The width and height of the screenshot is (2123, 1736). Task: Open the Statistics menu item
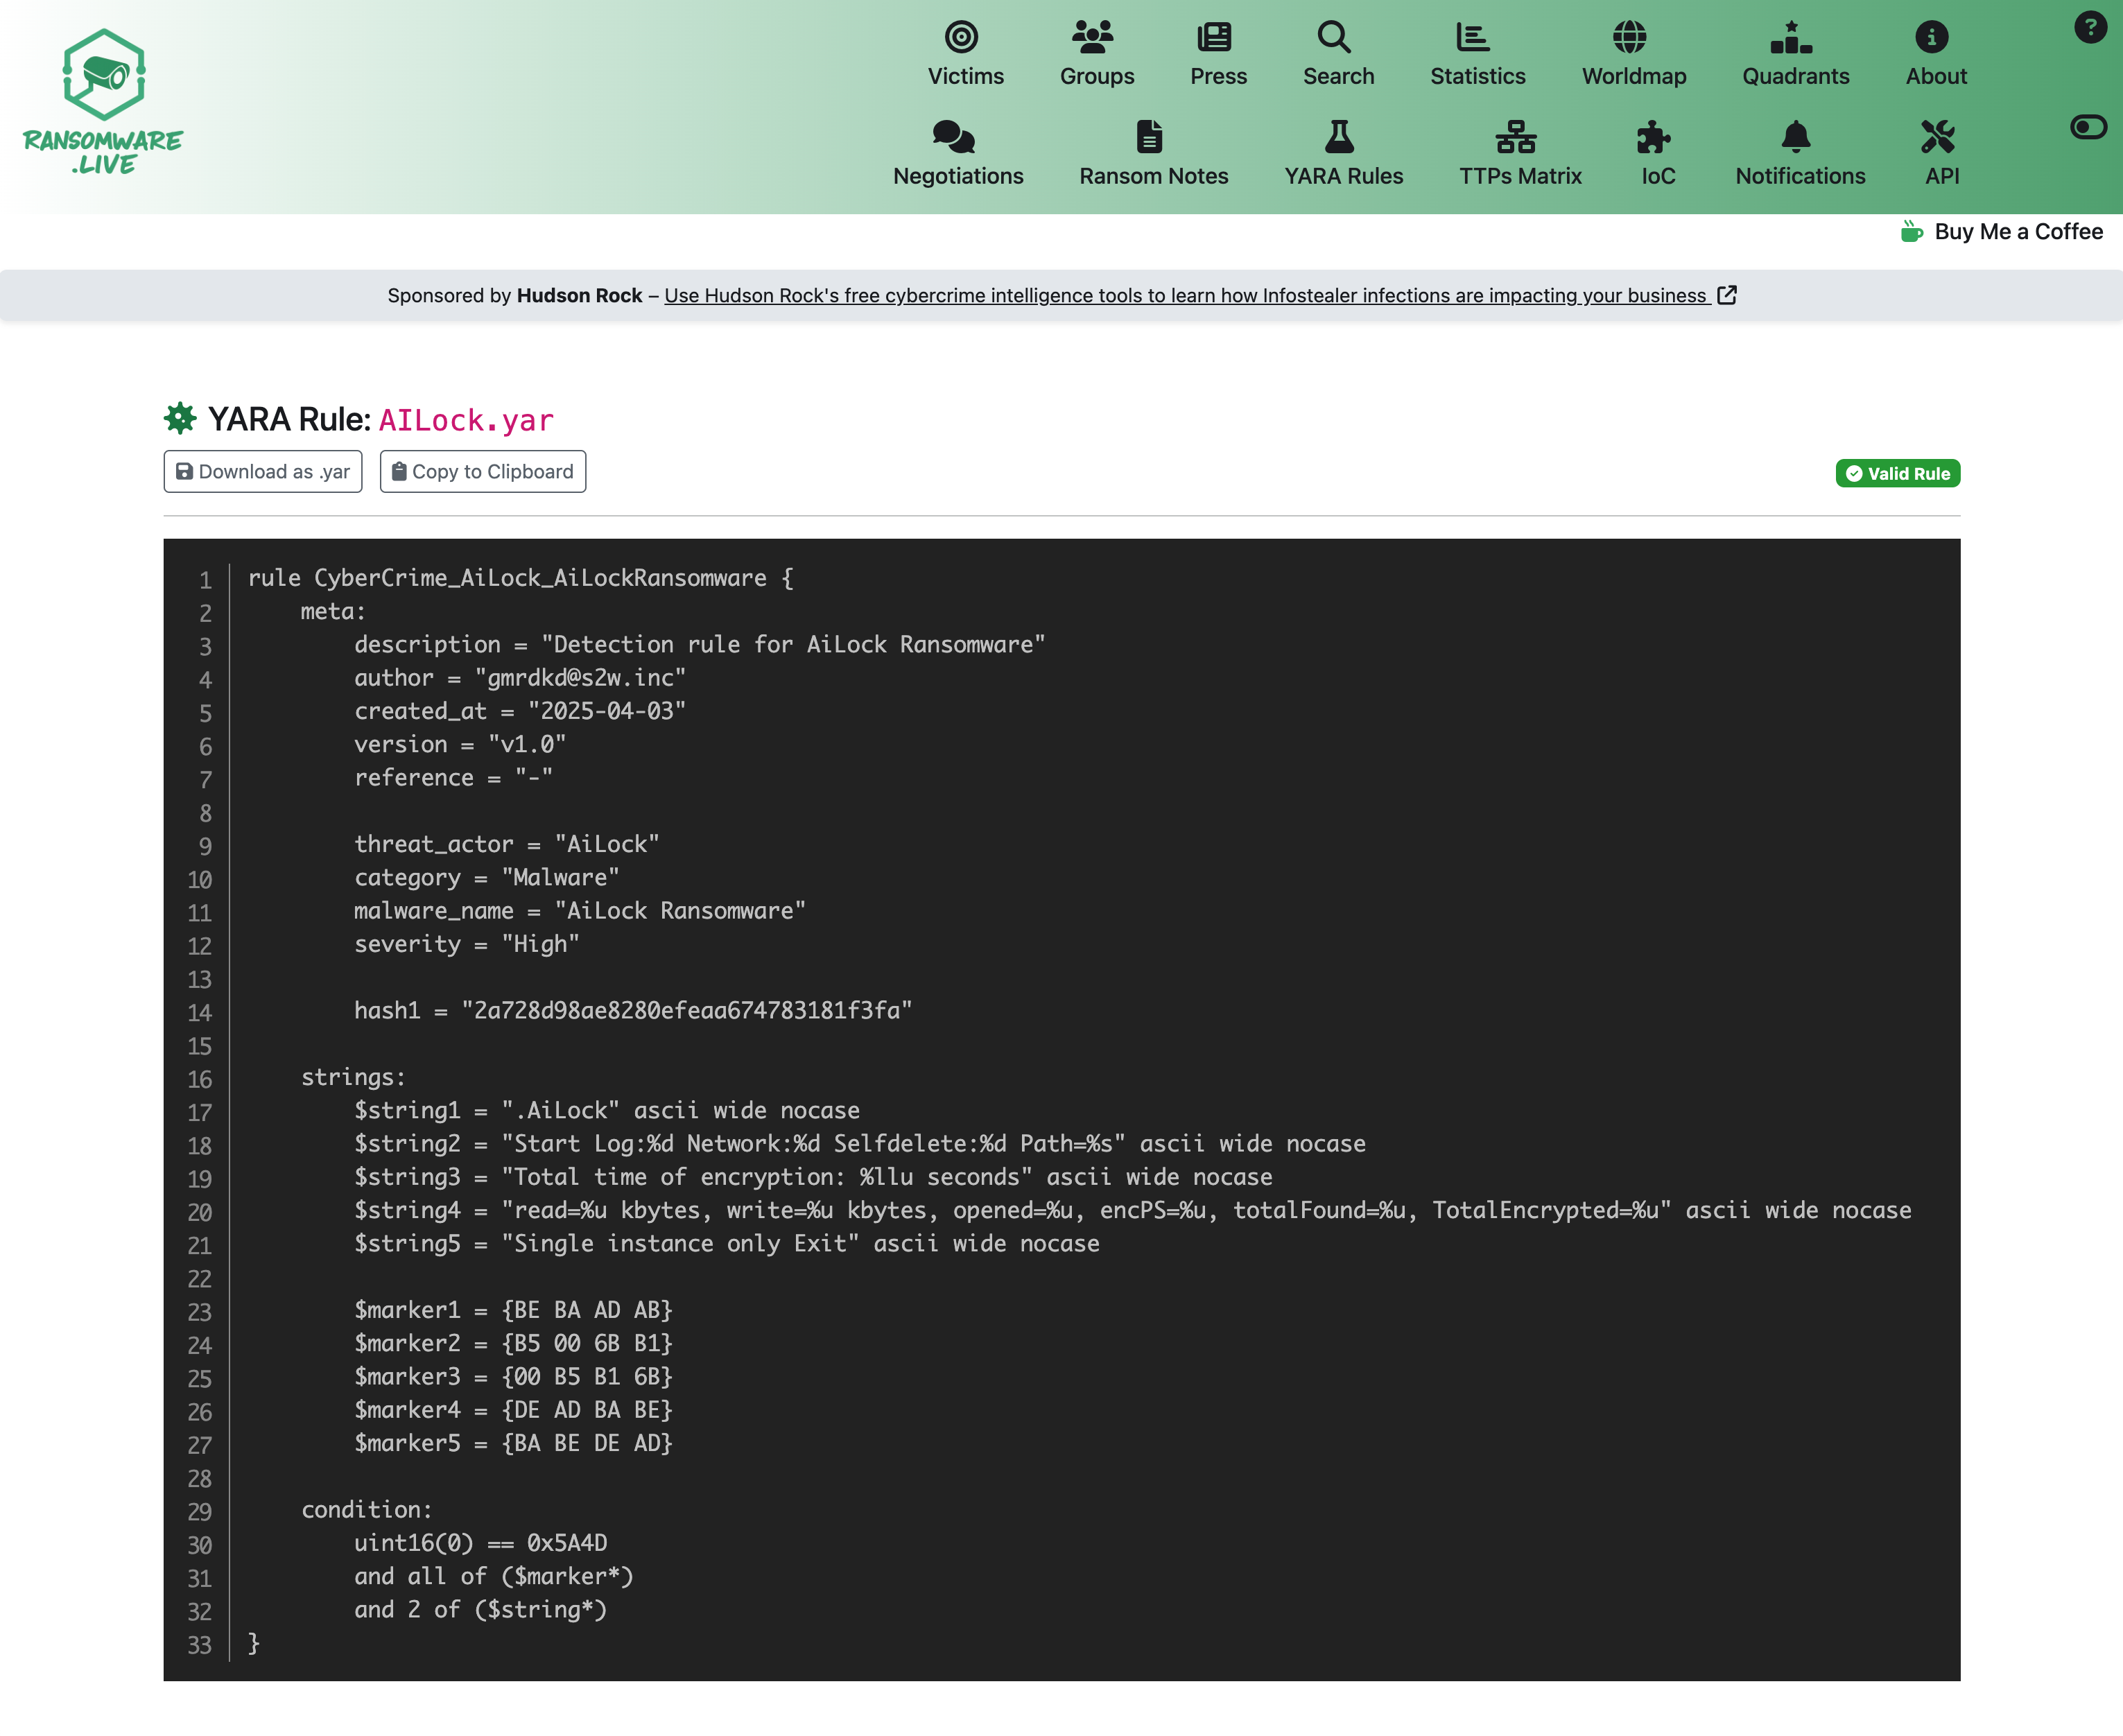pos(1477,76)
